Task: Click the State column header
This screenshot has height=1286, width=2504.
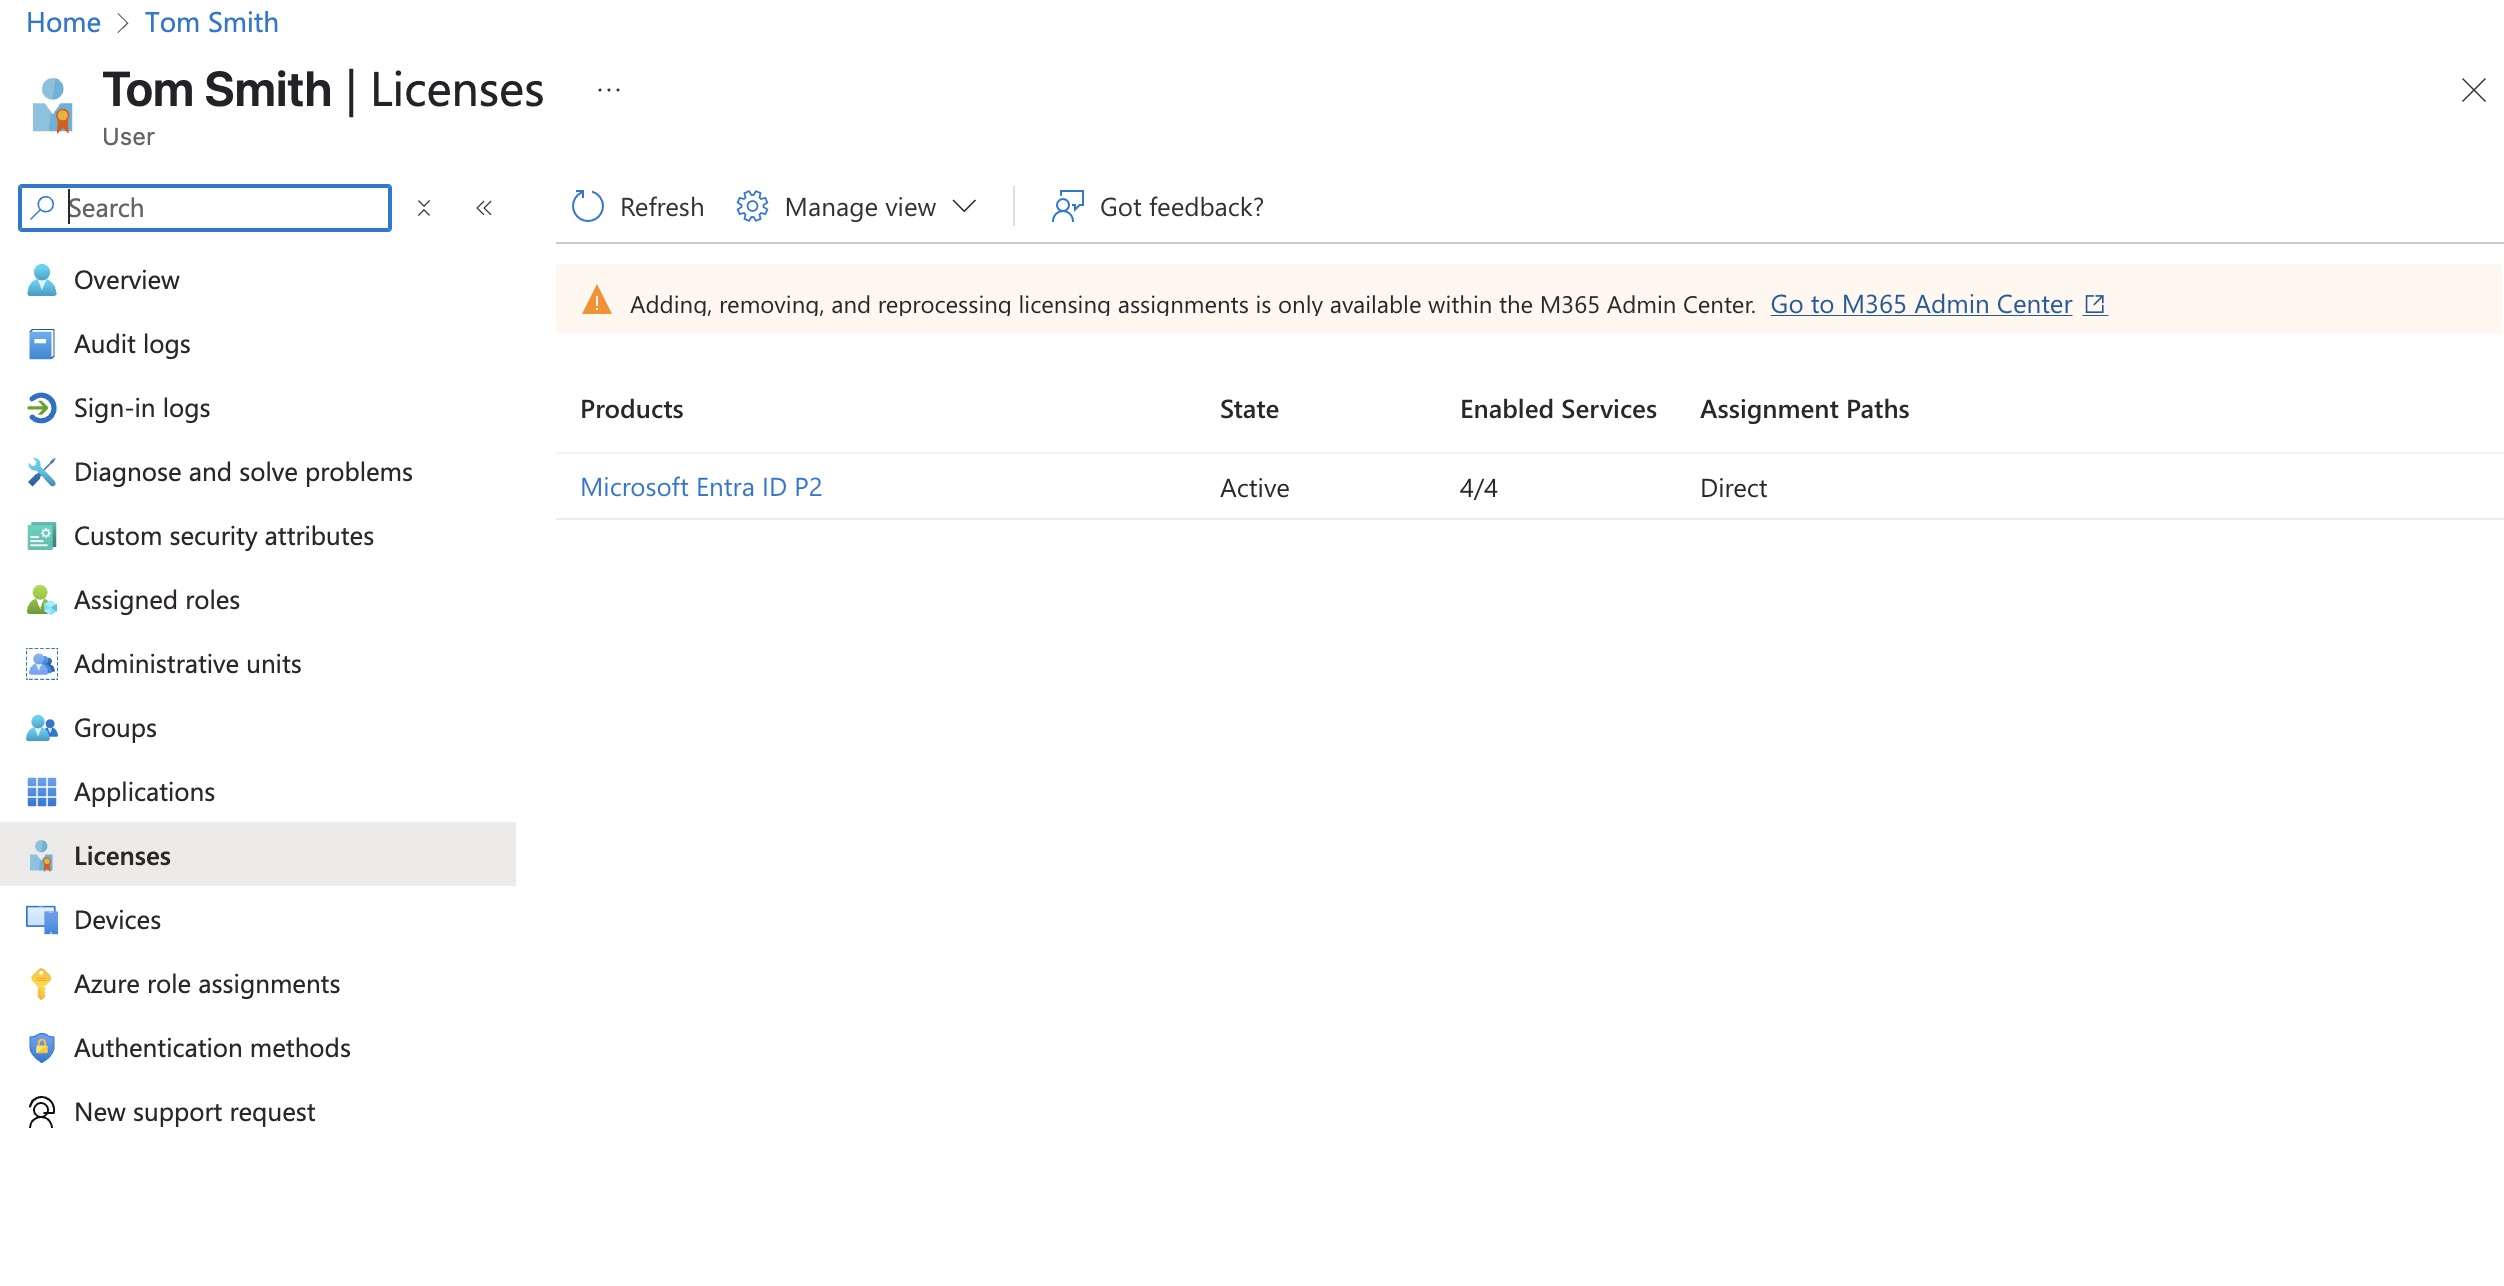Action: 1249,409
